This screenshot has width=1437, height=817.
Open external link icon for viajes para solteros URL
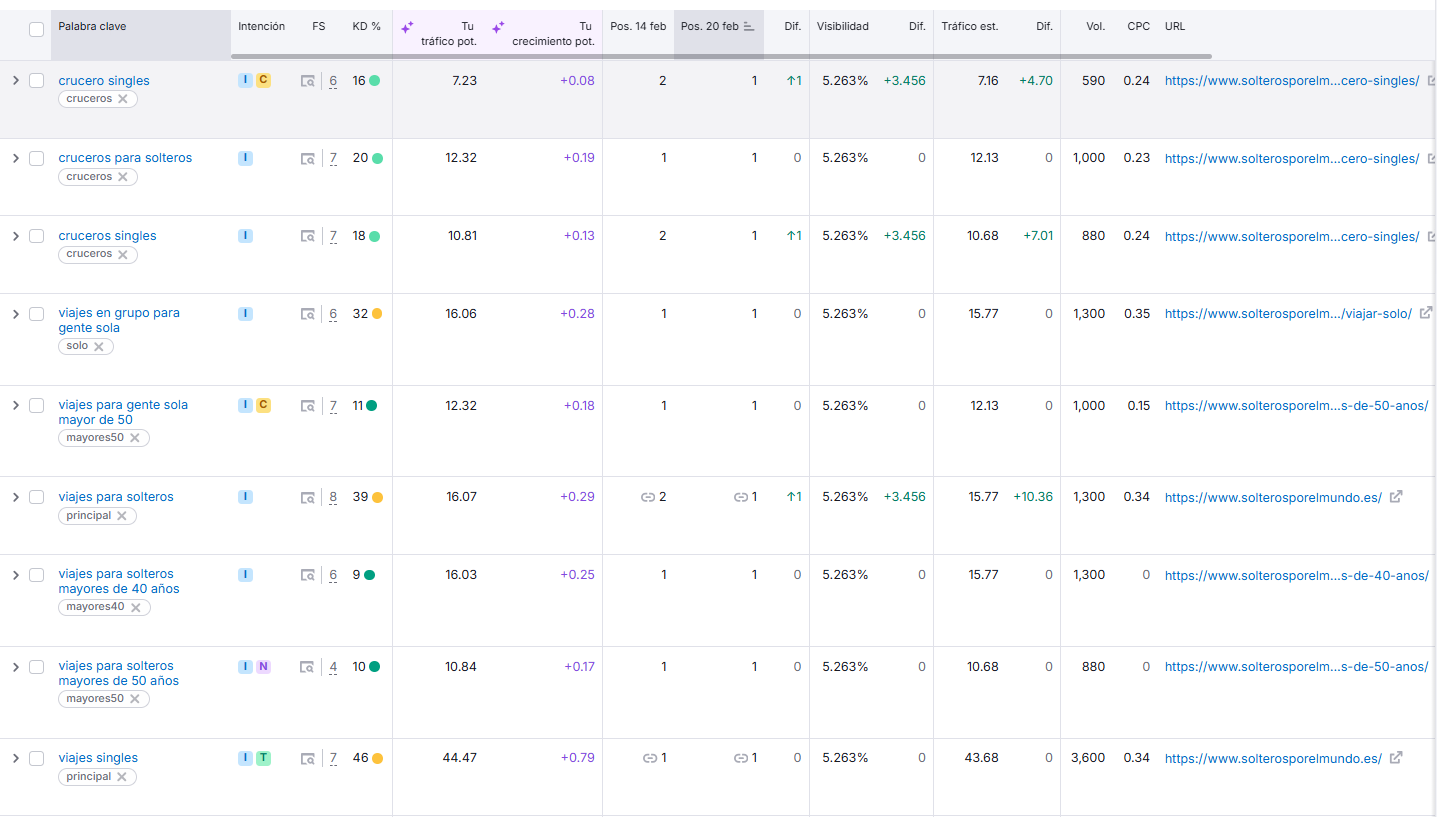1397,497
